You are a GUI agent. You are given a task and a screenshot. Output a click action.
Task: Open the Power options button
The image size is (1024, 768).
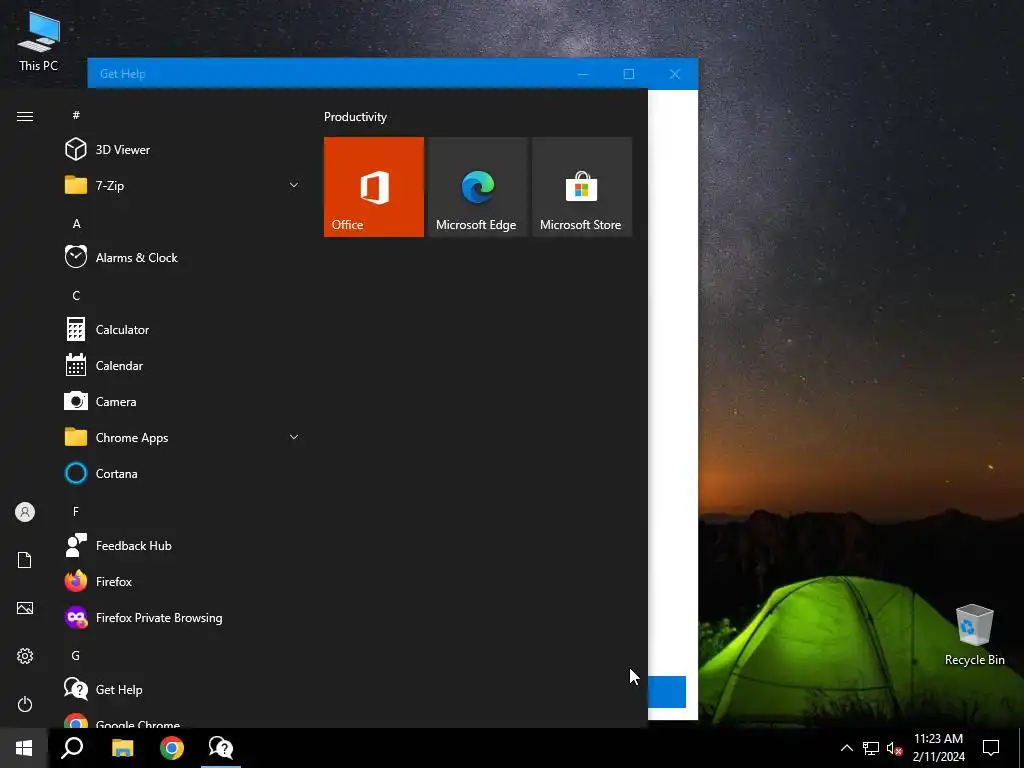[x=25, y=704]
